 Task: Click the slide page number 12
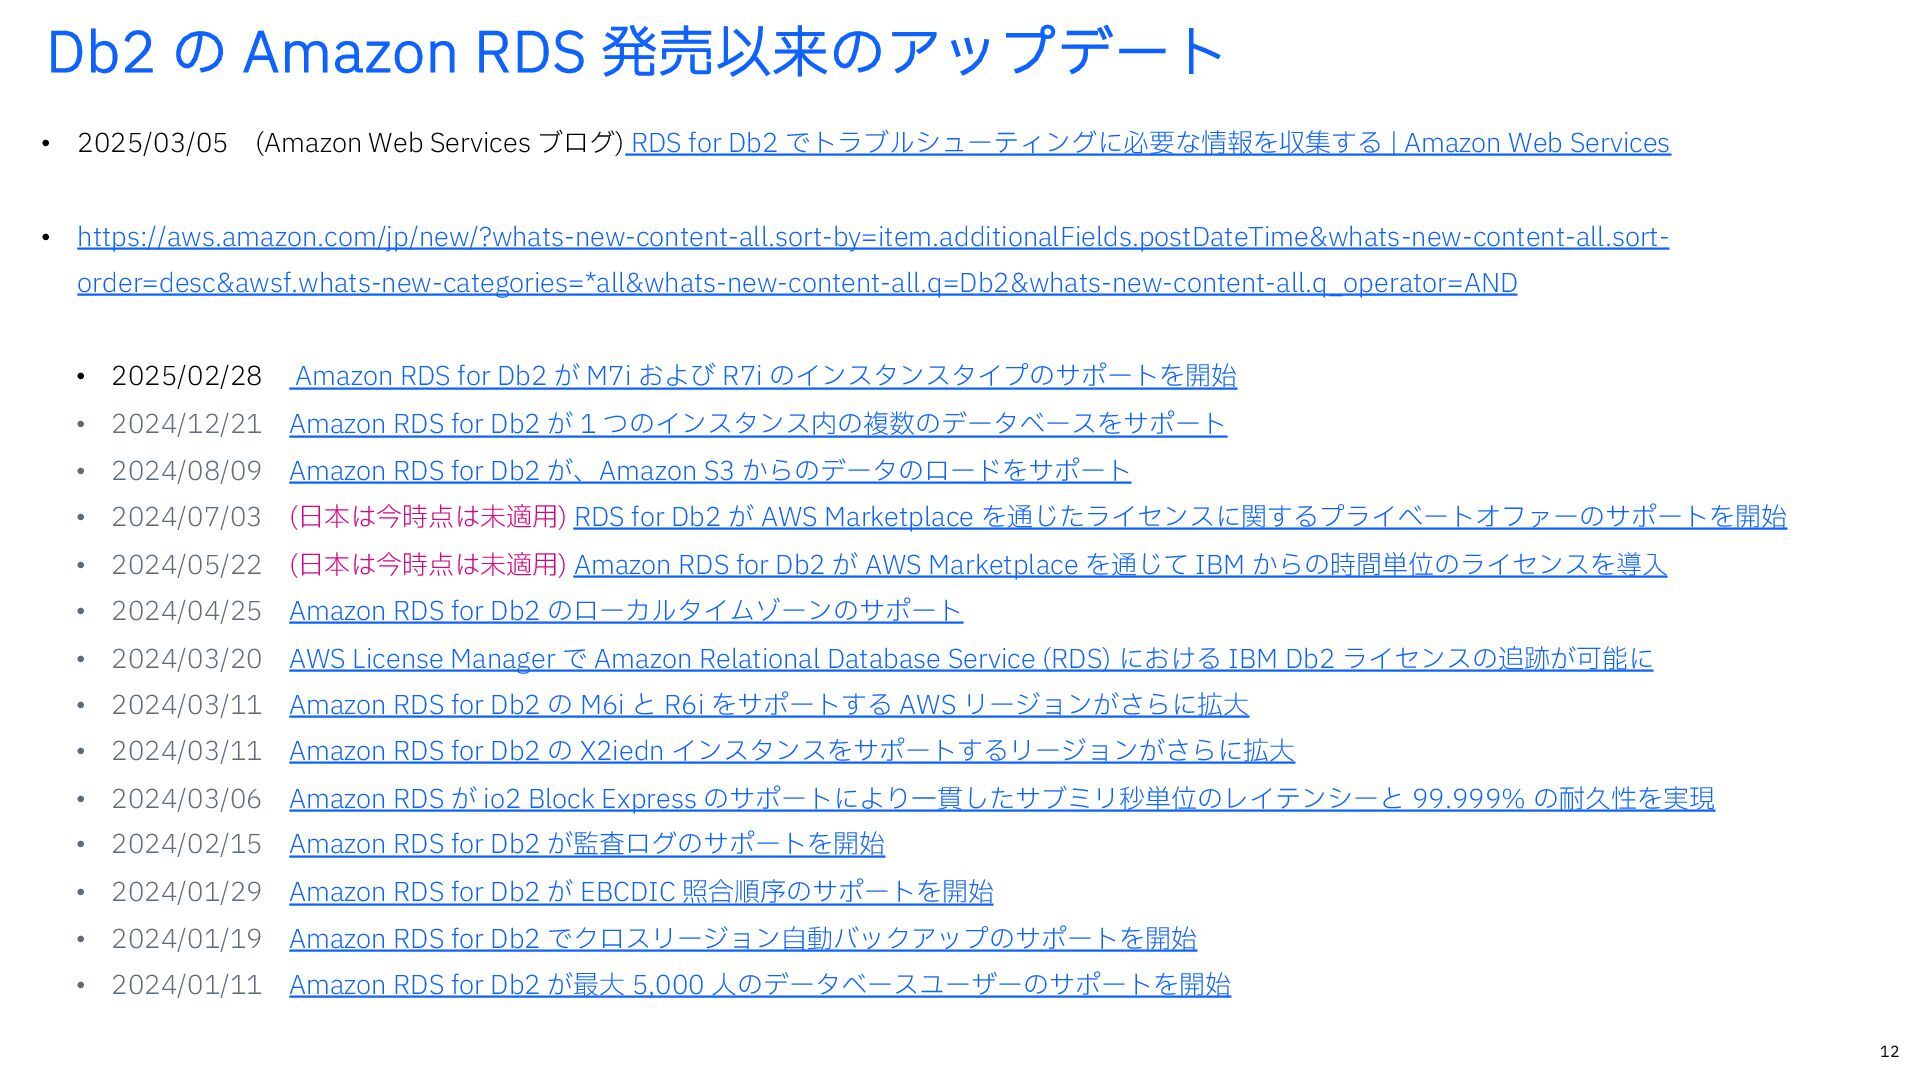[1888, 1051]
